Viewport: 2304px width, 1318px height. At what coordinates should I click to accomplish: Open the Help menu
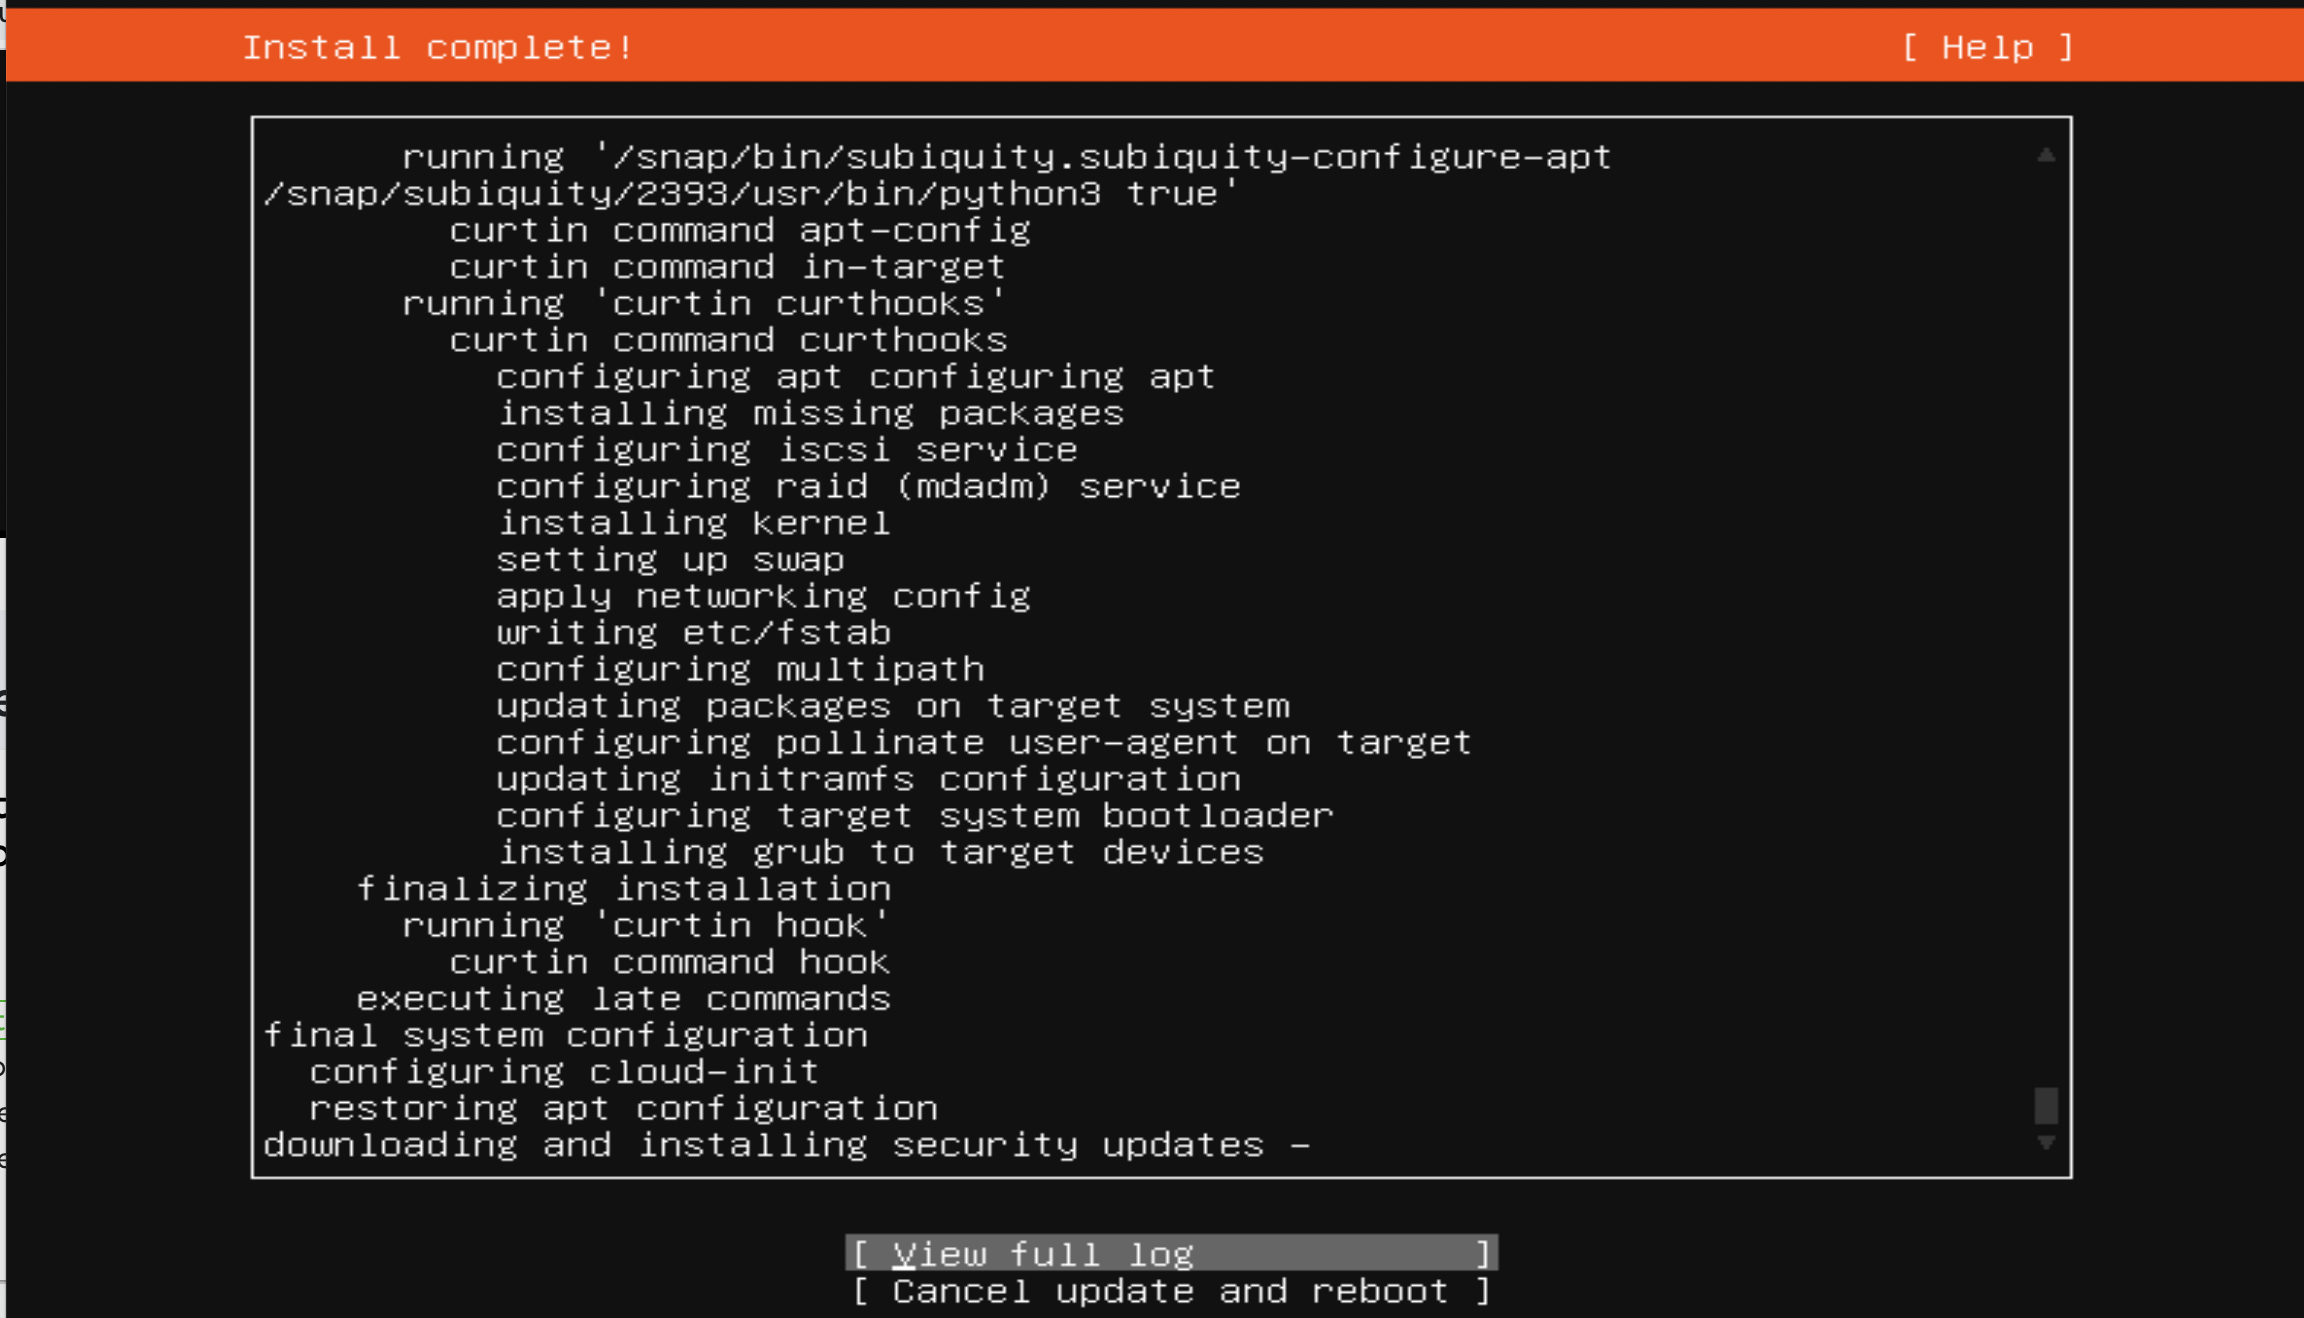1988,46
